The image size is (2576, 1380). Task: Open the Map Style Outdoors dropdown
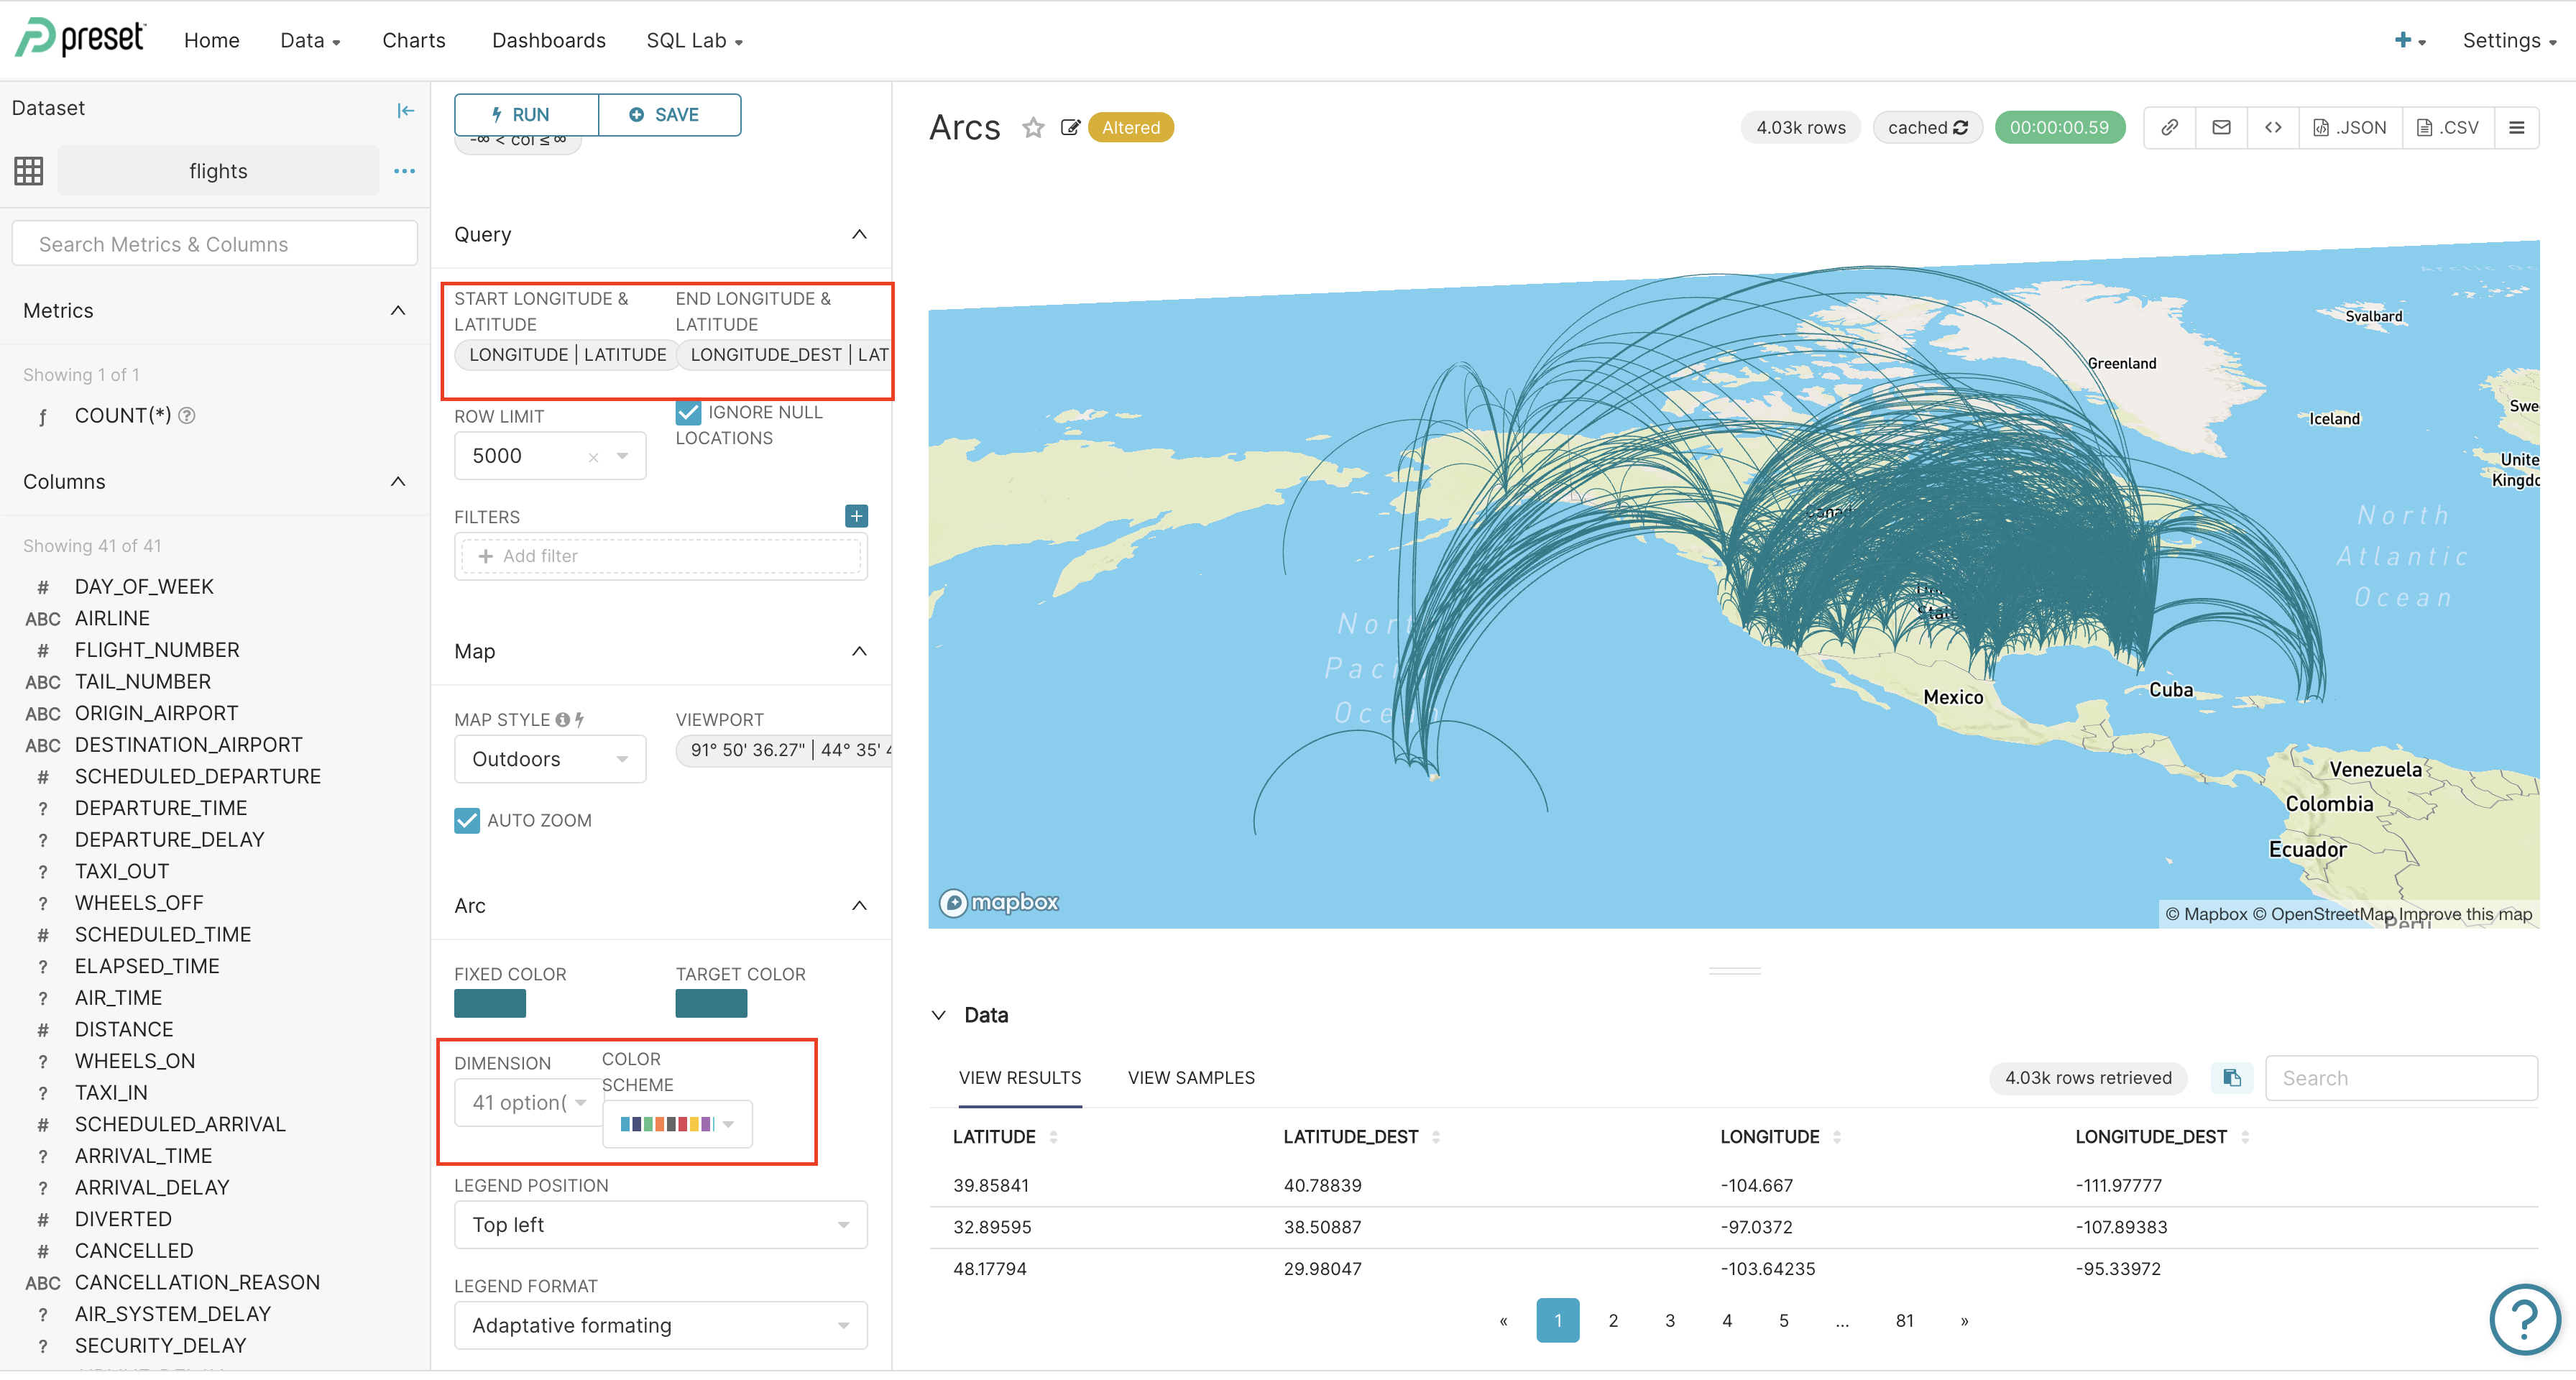[x=549, y=759]
